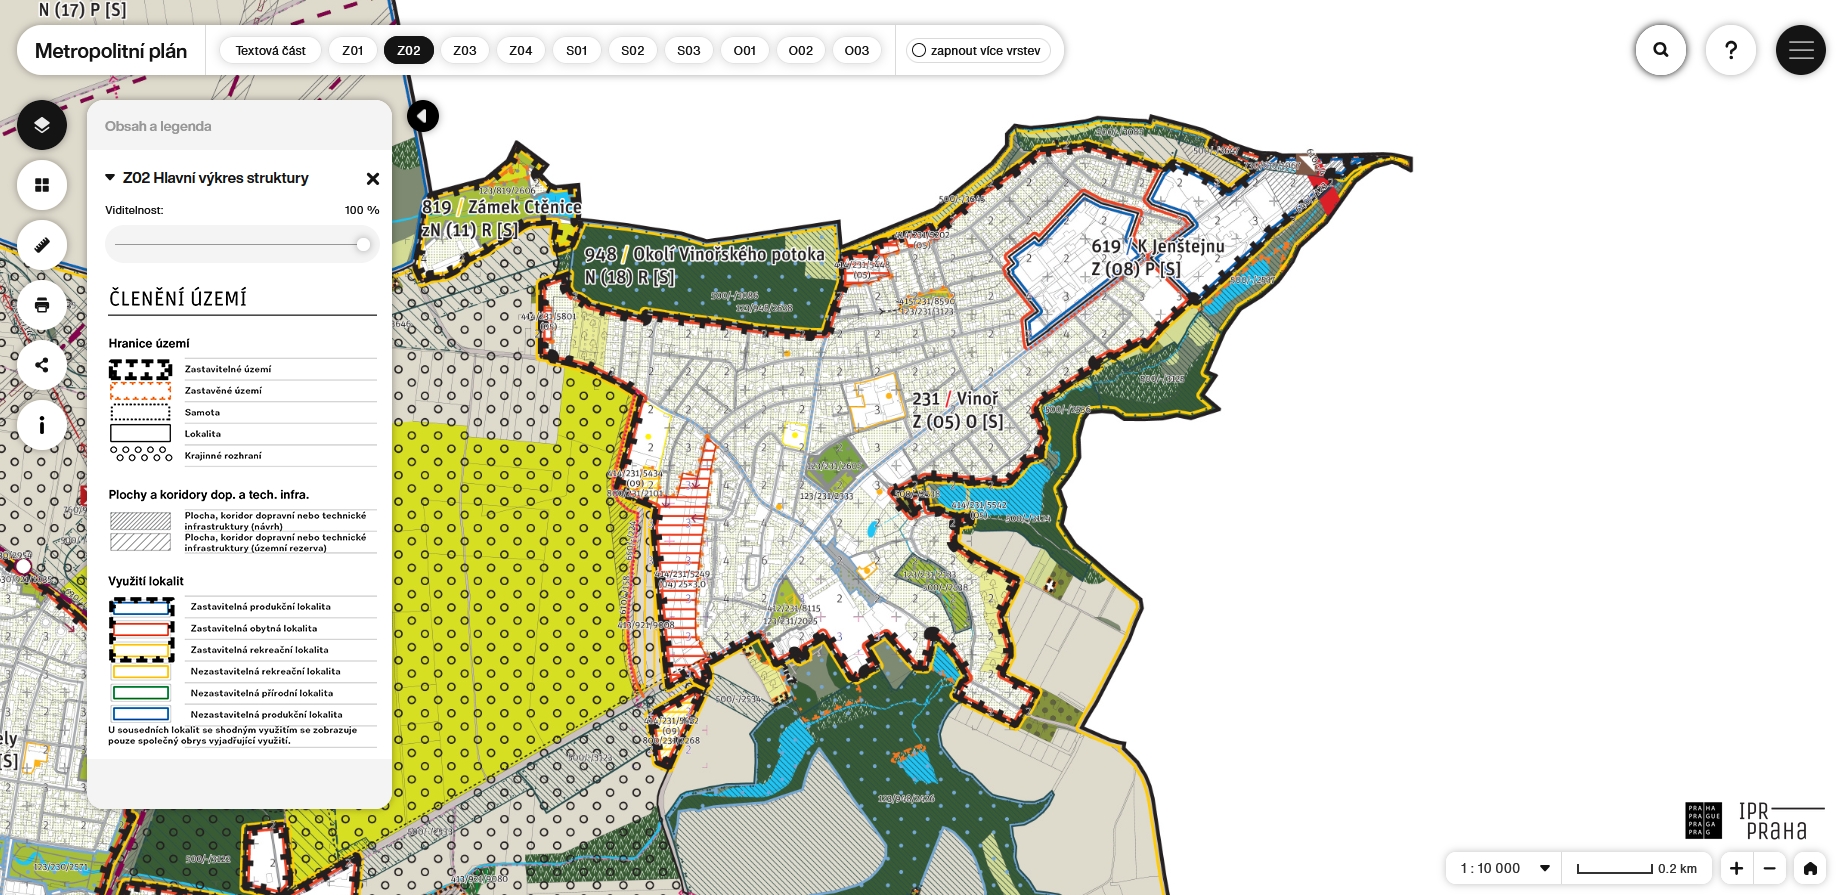Collapse legend panel with left arrow

pyautogui.click(x=423, y=116)
